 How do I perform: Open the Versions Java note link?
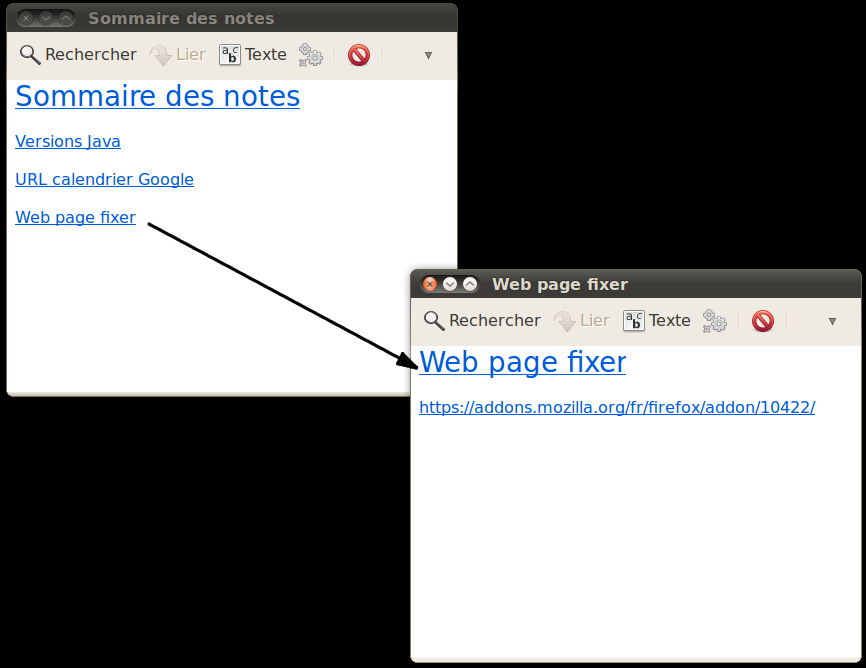click(68, 142)
